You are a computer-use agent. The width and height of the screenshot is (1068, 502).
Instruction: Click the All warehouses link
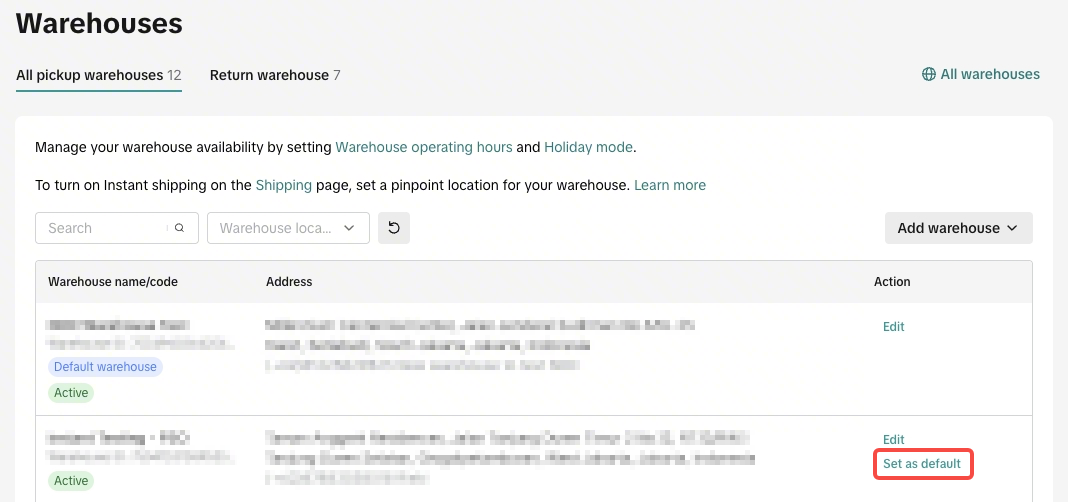pyautogui.click(x=990, y=74)
